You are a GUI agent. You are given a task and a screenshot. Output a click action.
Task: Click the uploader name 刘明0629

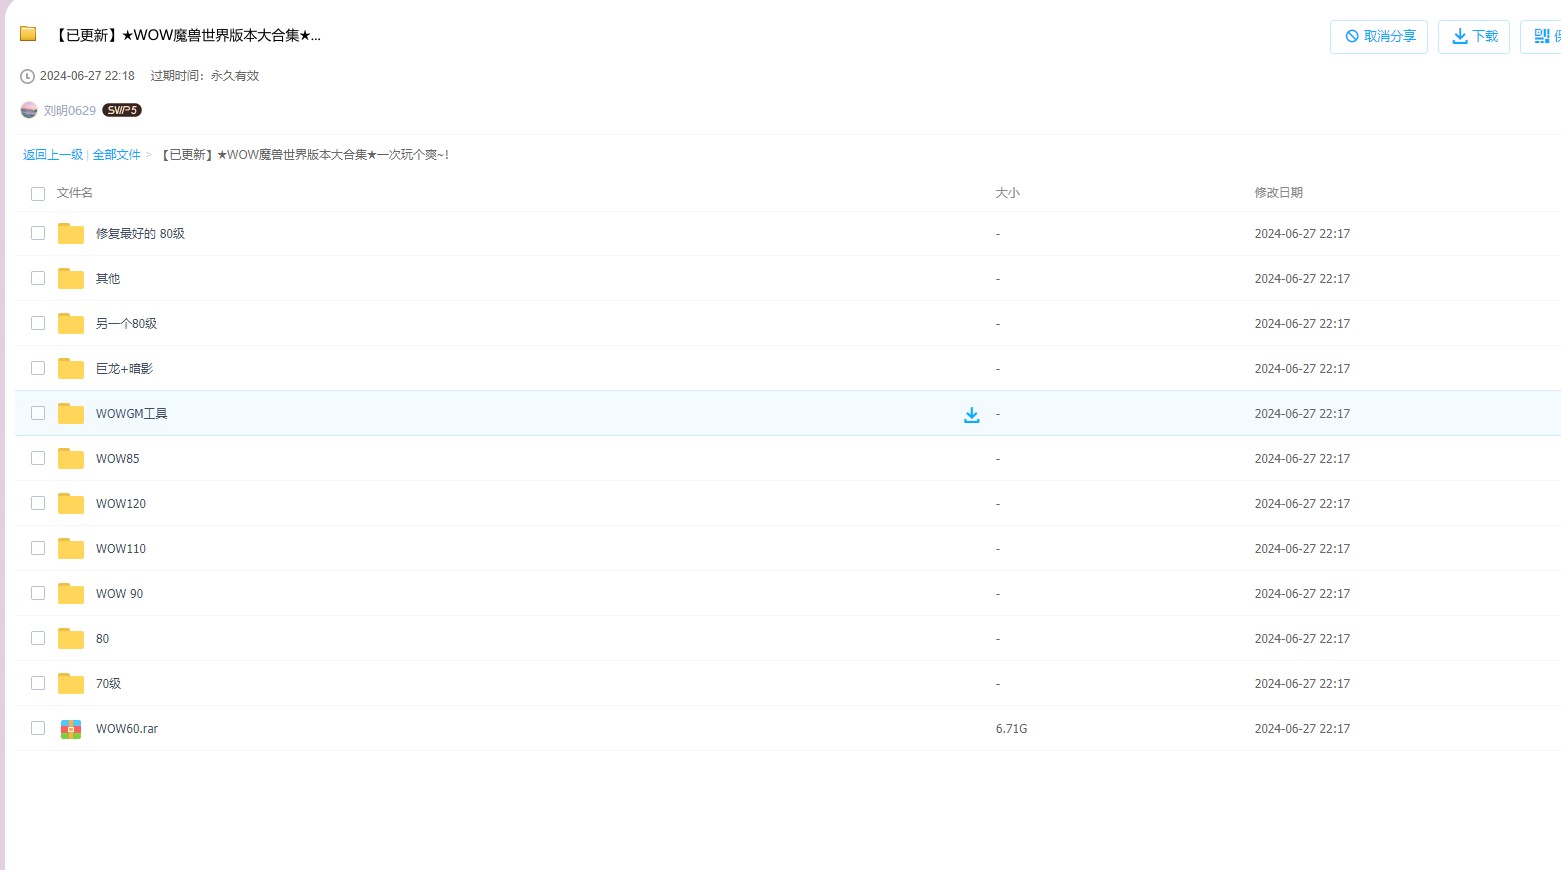point(70,111)
